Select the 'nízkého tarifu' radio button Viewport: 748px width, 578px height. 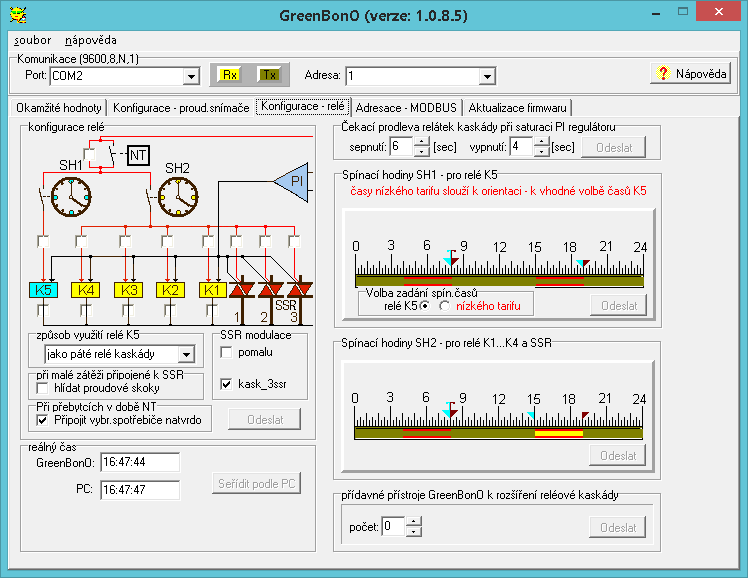pos(444,306)
